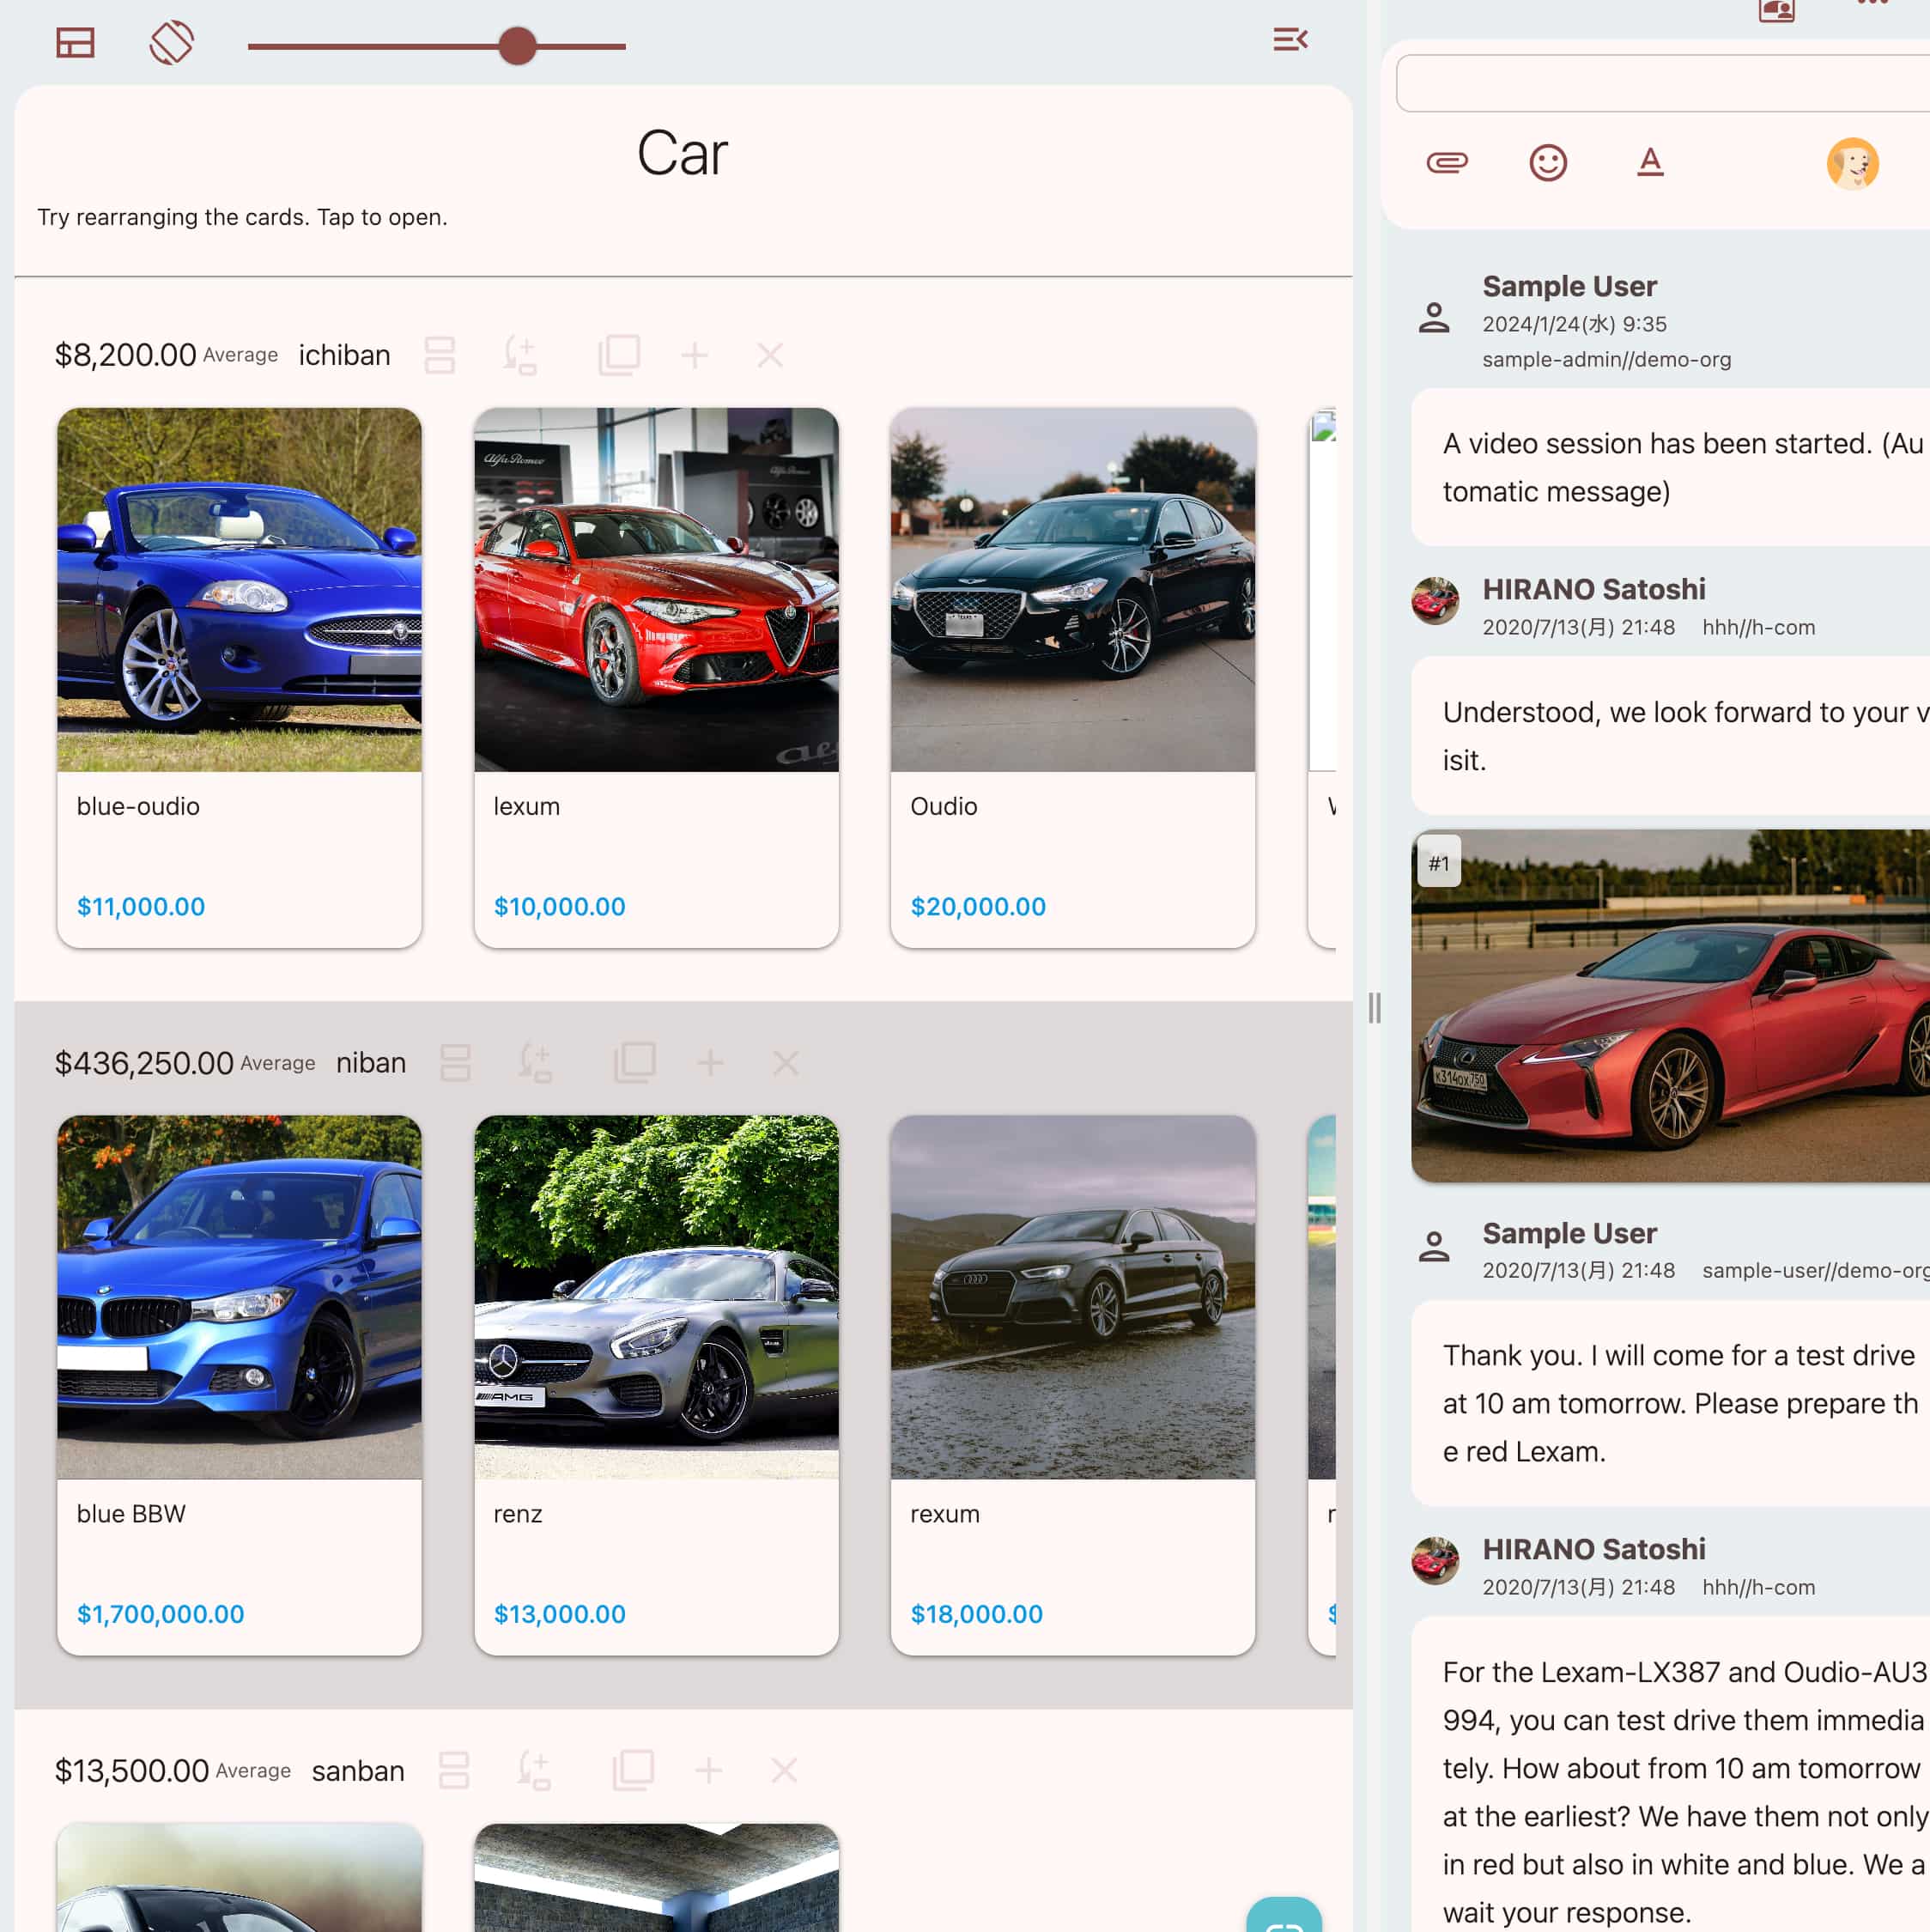Screen dimensions: 1930x1932
Task: Click the panel divider handle
Action: coord(1375,1007)
